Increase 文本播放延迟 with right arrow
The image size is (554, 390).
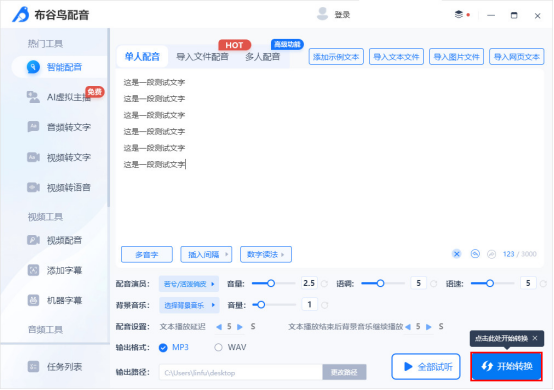point(240,327)
